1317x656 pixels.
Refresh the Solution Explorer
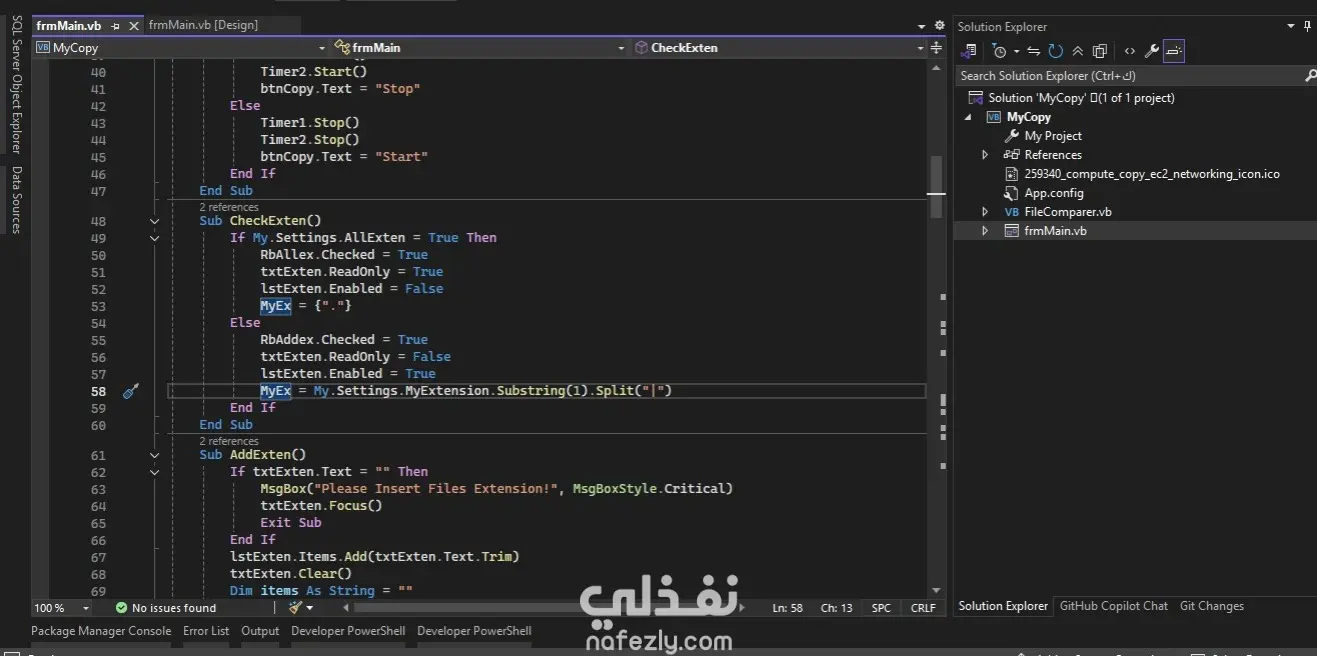1056,51
